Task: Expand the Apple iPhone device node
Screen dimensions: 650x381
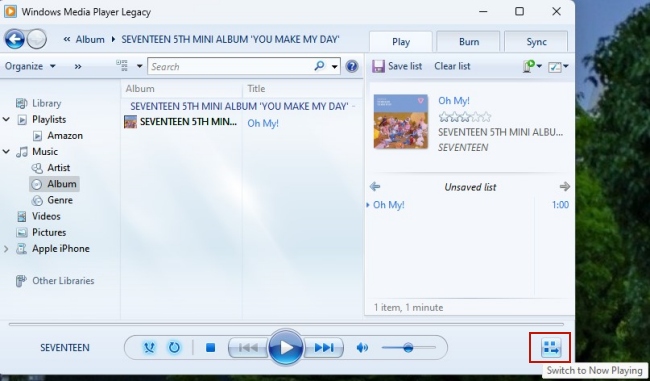Action: point(6,249)
